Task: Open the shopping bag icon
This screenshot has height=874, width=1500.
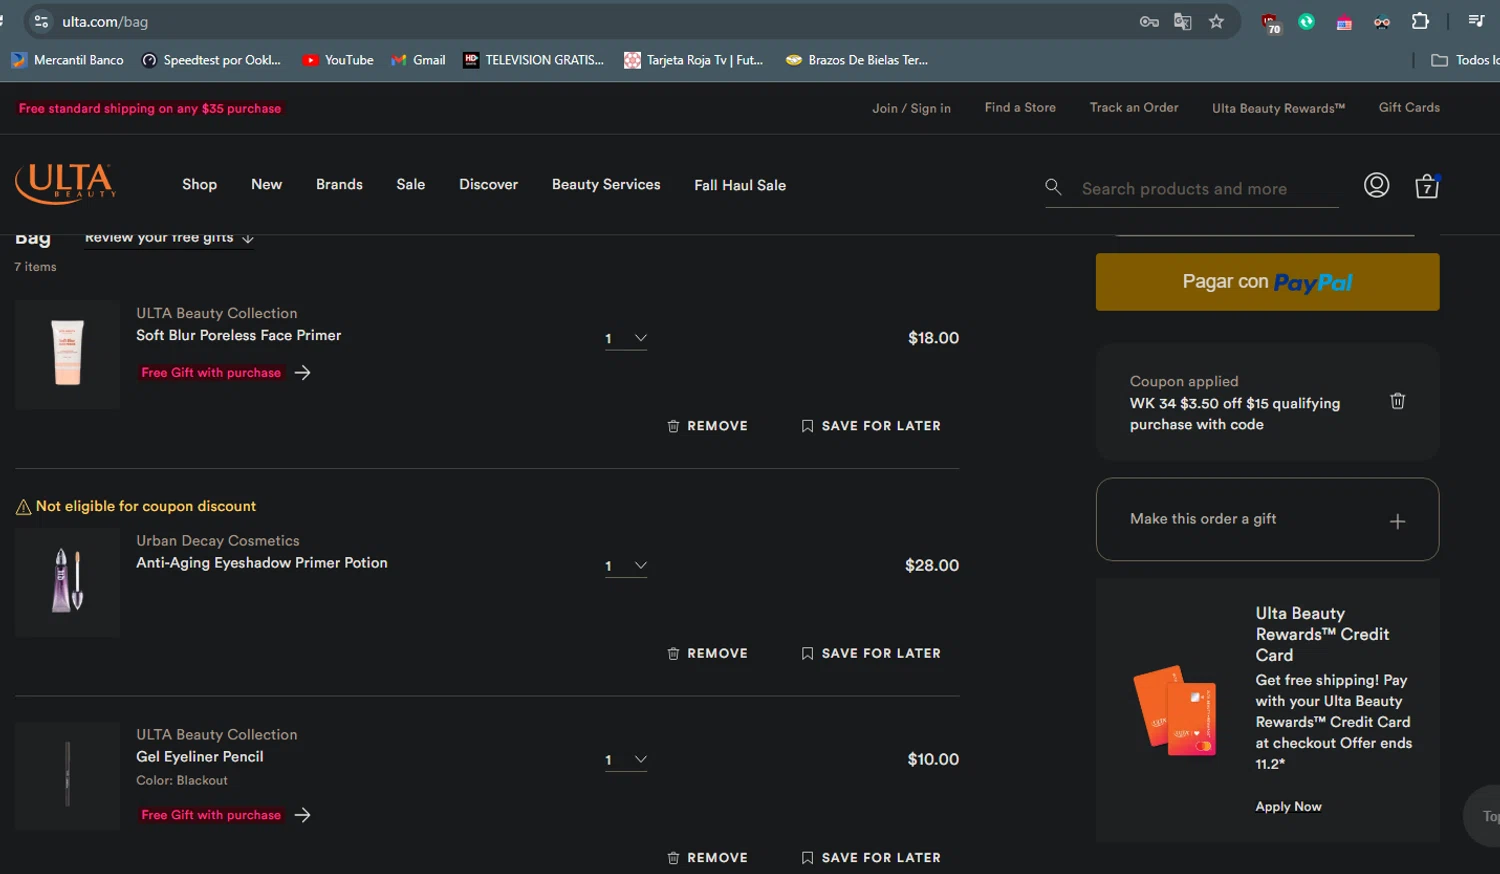Action: point(1427,186)
